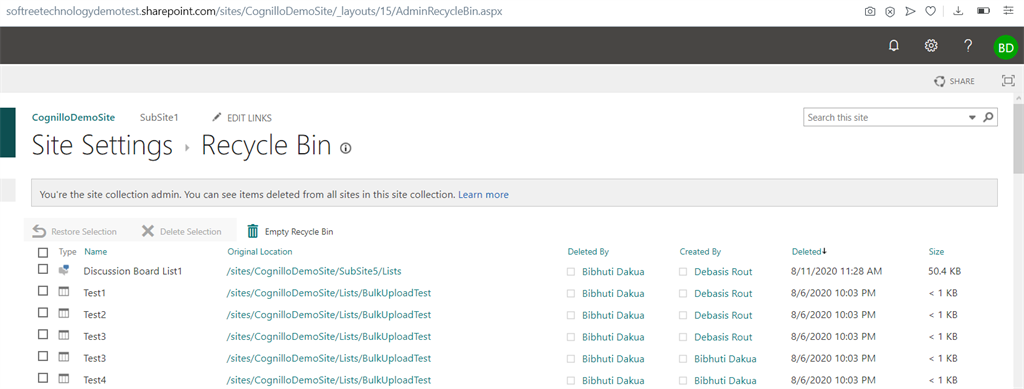Image resolution: width=1024 pixels, height=389 pixels.
Task: Click browser snapshot camera icon
Action: click(870, 12)
